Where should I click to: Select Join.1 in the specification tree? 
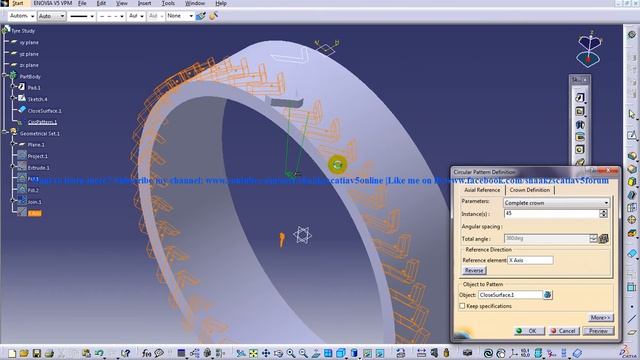pos(35,202)
